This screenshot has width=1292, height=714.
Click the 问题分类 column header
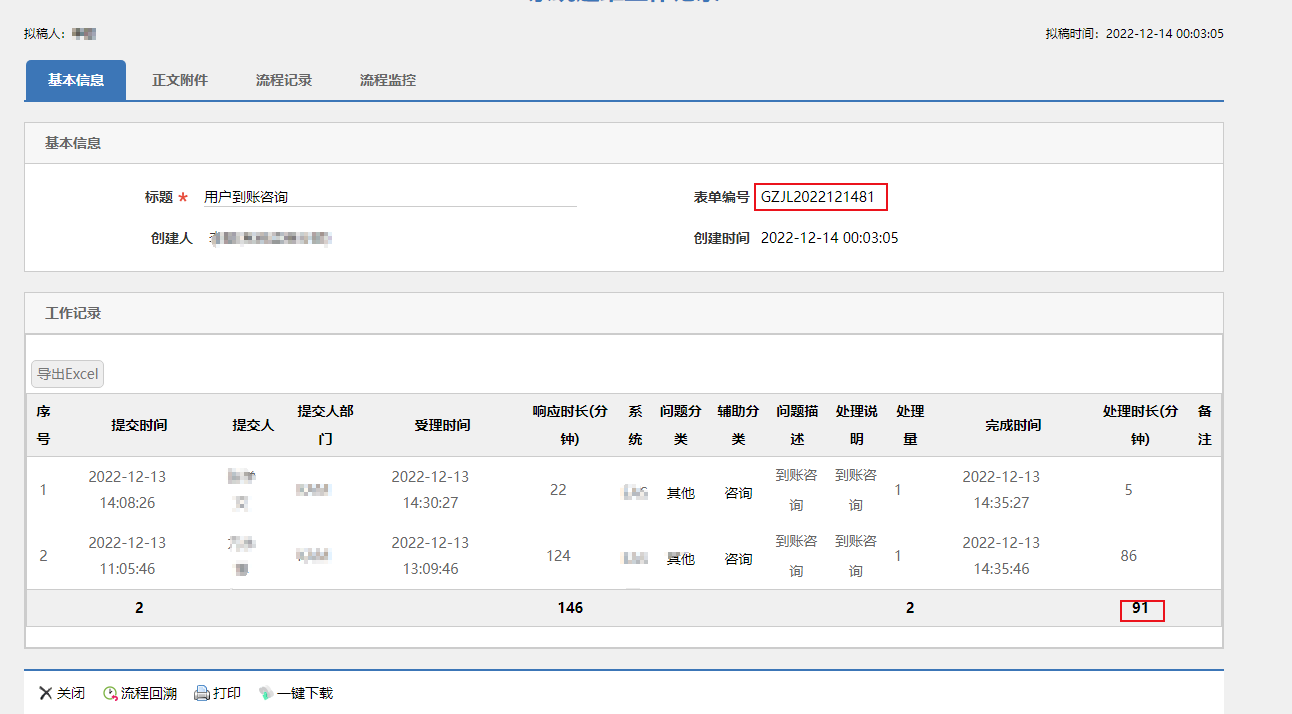(x=681, y=425)
